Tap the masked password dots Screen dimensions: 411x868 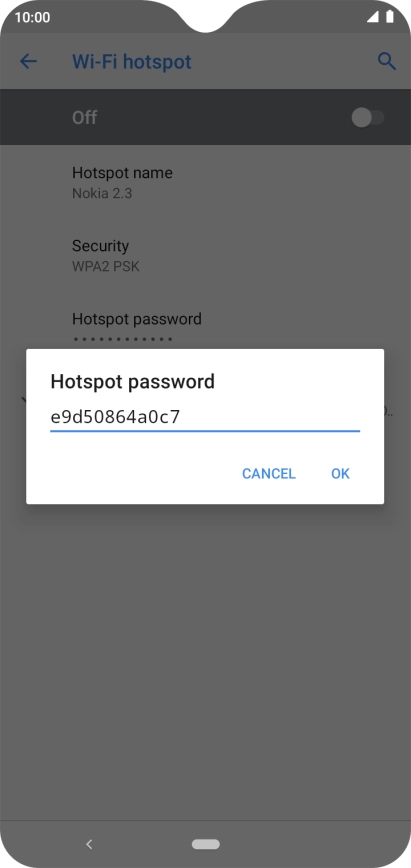(x=123, y=339)
